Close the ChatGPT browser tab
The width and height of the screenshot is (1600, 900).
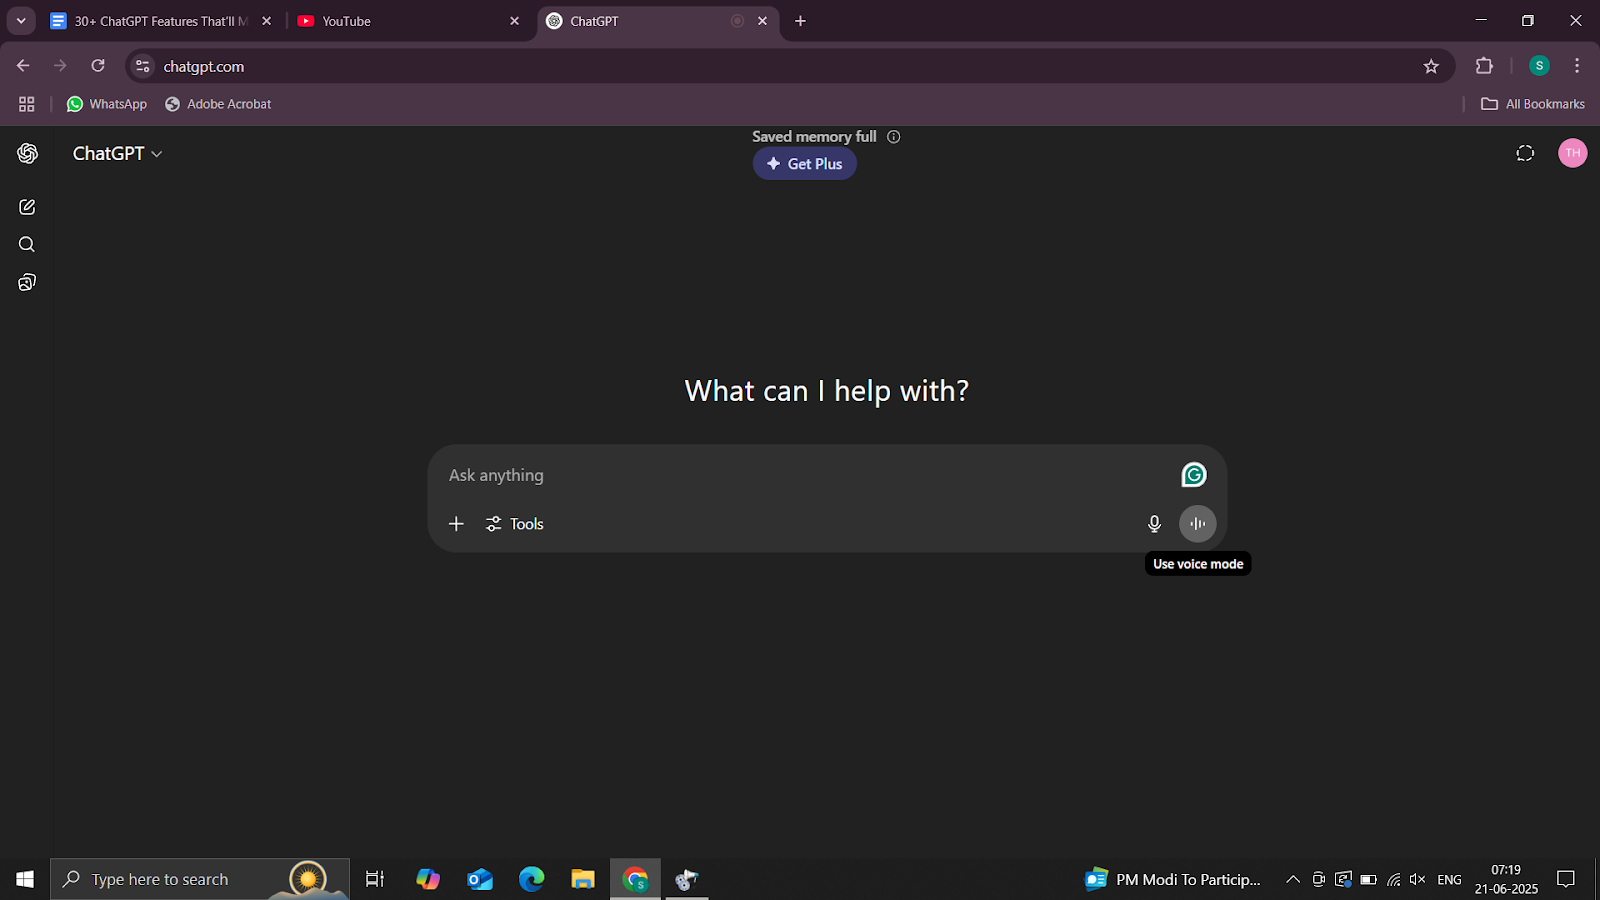tap(763, 21)
